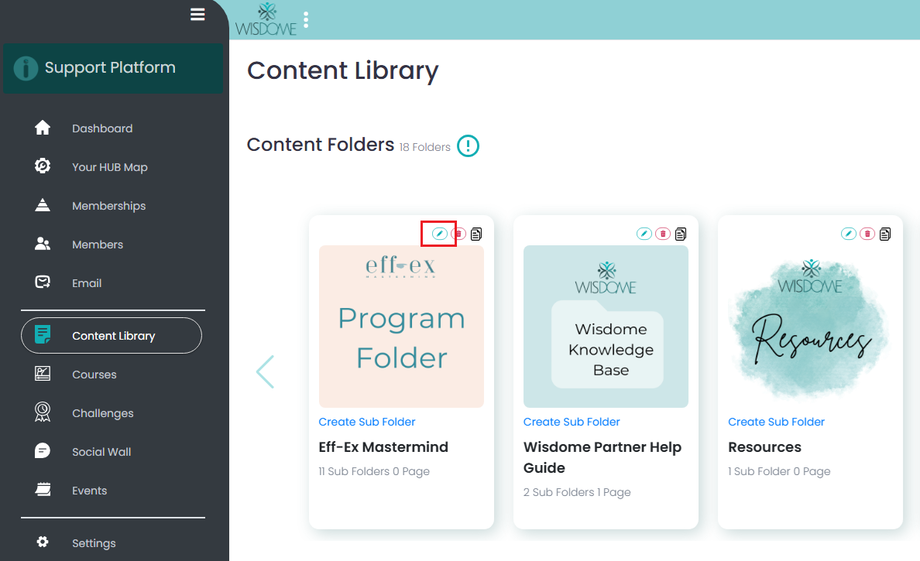Click the Support Platform info banner

click(113, 68)
